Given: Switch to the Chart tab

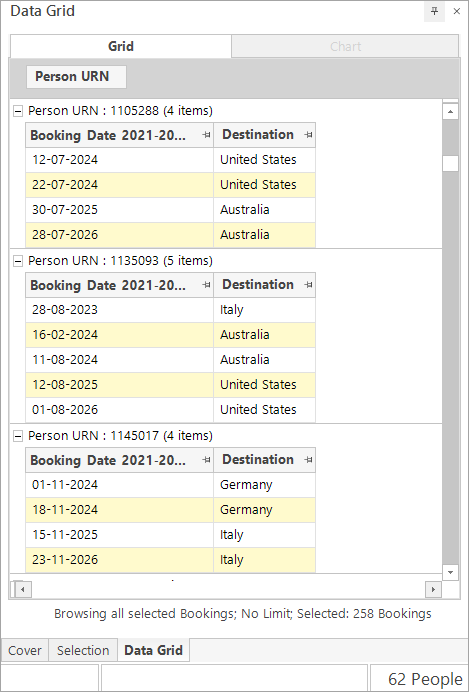Looking at the screenshot, I should pos(345,46).
